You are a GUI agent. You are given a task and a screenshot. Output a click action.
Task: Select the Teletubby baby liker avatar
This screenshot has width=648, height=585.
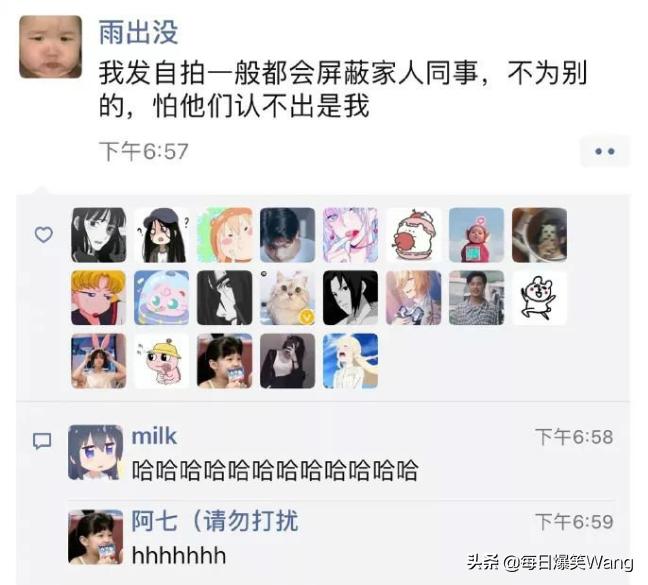[476, 235]
